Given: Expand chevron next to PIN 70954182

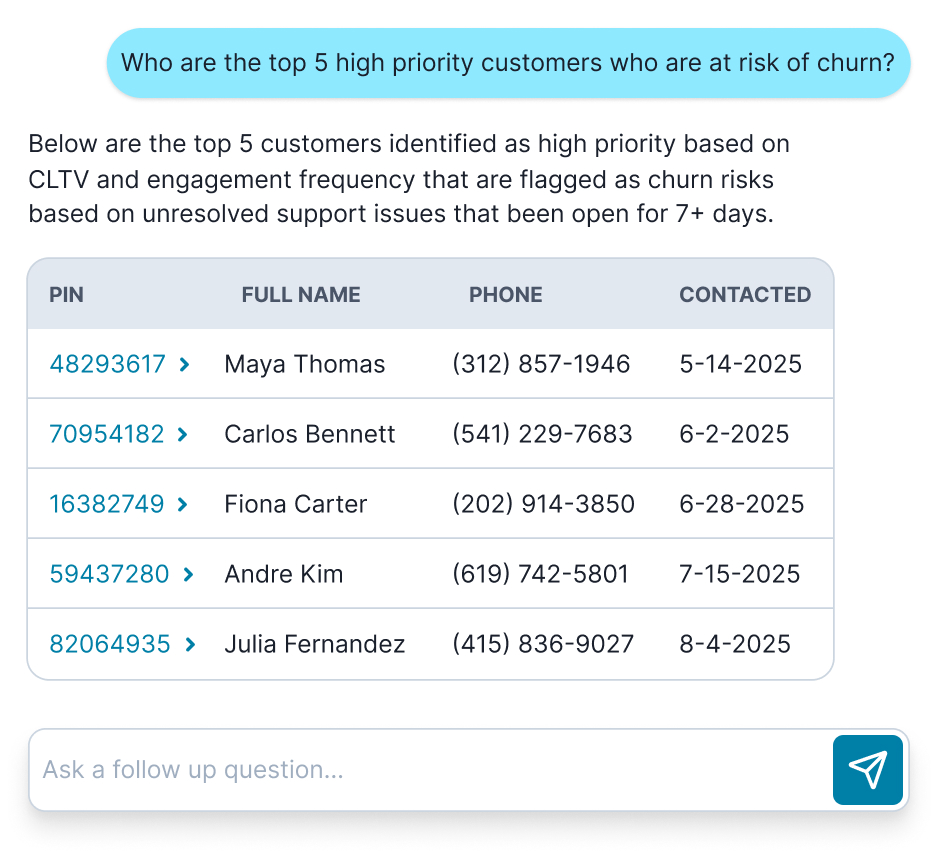Looking at the screenshot, I should tap(182, 434).
